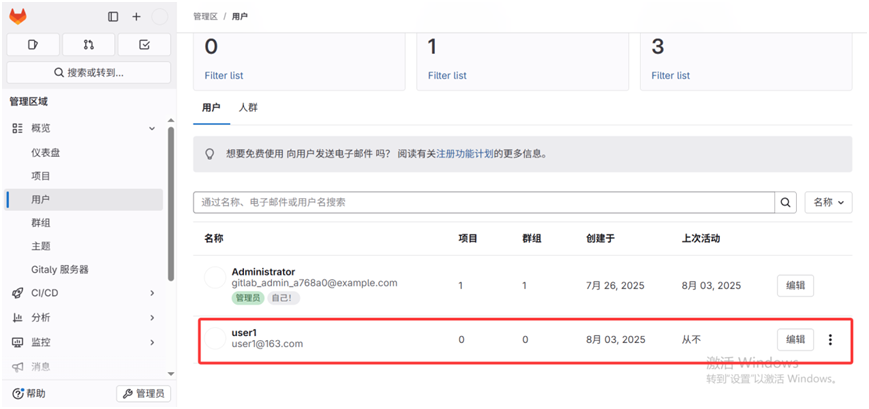Click the 创建于 column header
Screen dimensions: 869x409
click(600, 238)
